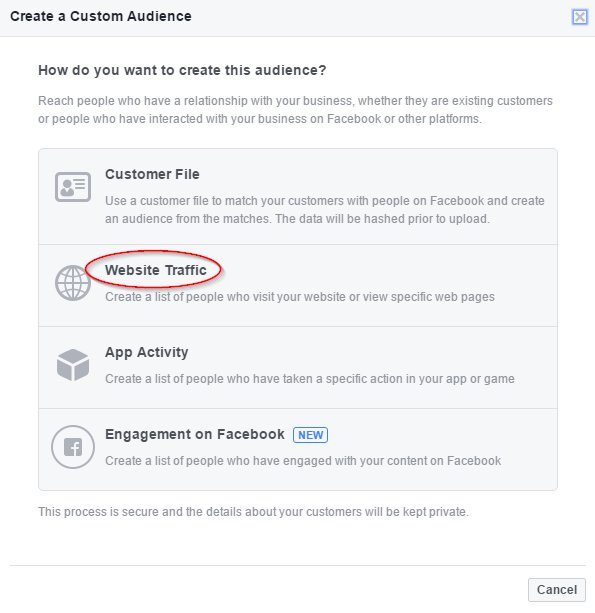Screen dimensions: 595x613
Task: Click the App Activity cube icon
Action: pyautogui.click(x=73, y=365)
